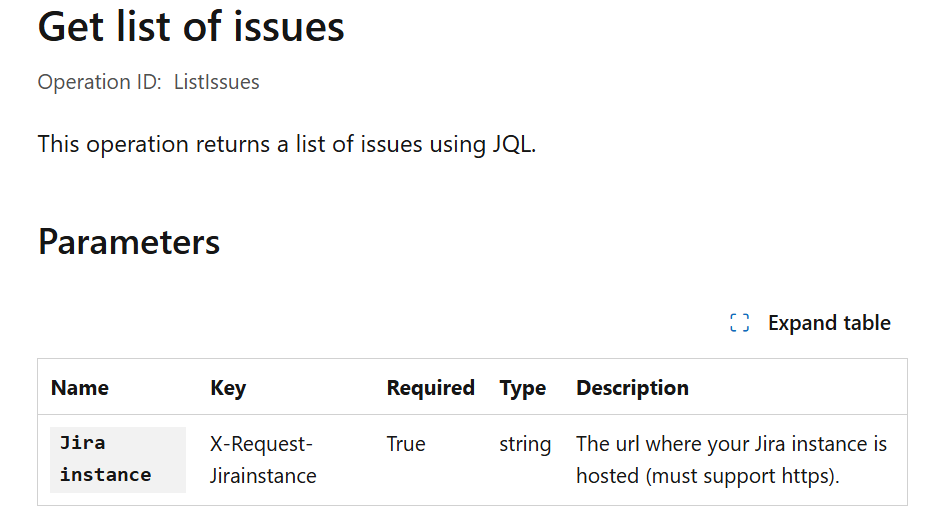Click the string type cell
The width and height of the screenshot is (950, 516).
pos(525,445)
